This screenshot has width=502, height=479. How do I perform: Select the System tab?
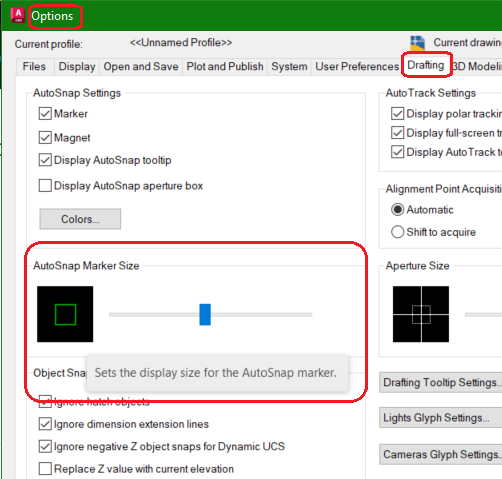pos(289,66)
